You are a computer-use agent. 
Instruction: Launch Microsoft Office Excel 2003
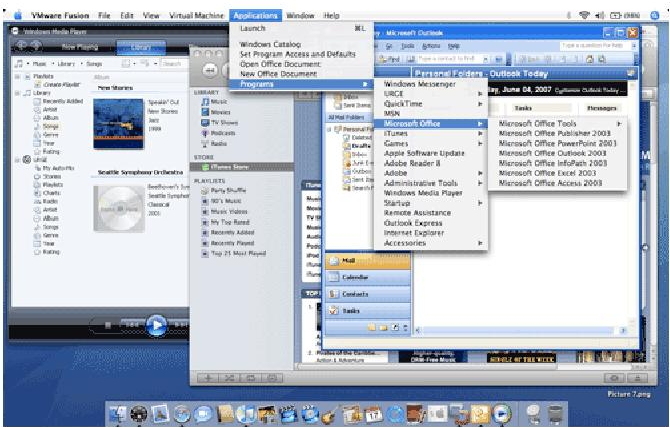[558, 173]
